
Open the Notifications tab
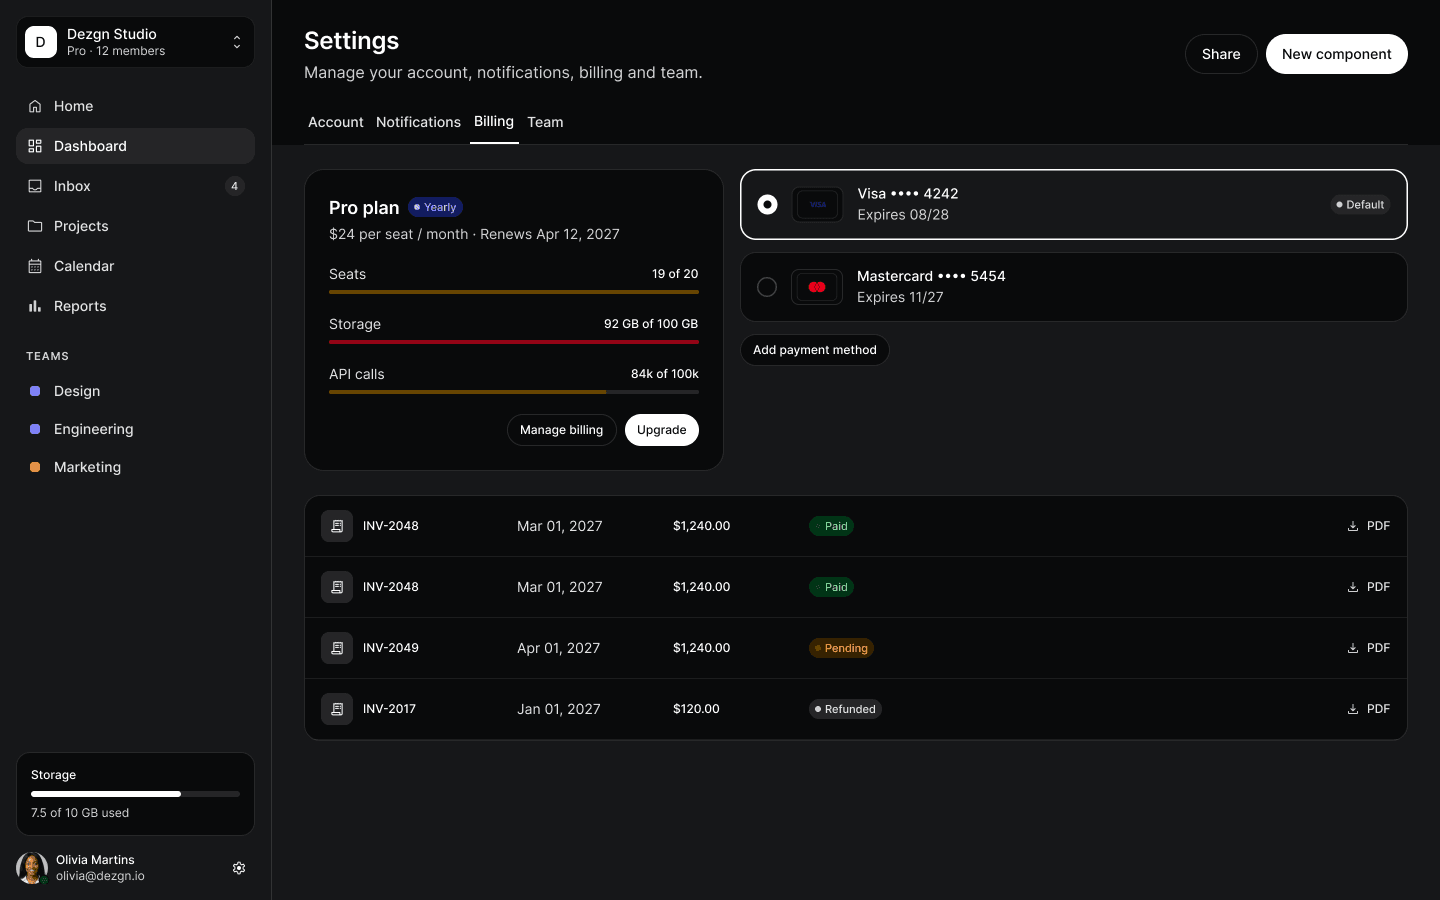pos(418,122)
